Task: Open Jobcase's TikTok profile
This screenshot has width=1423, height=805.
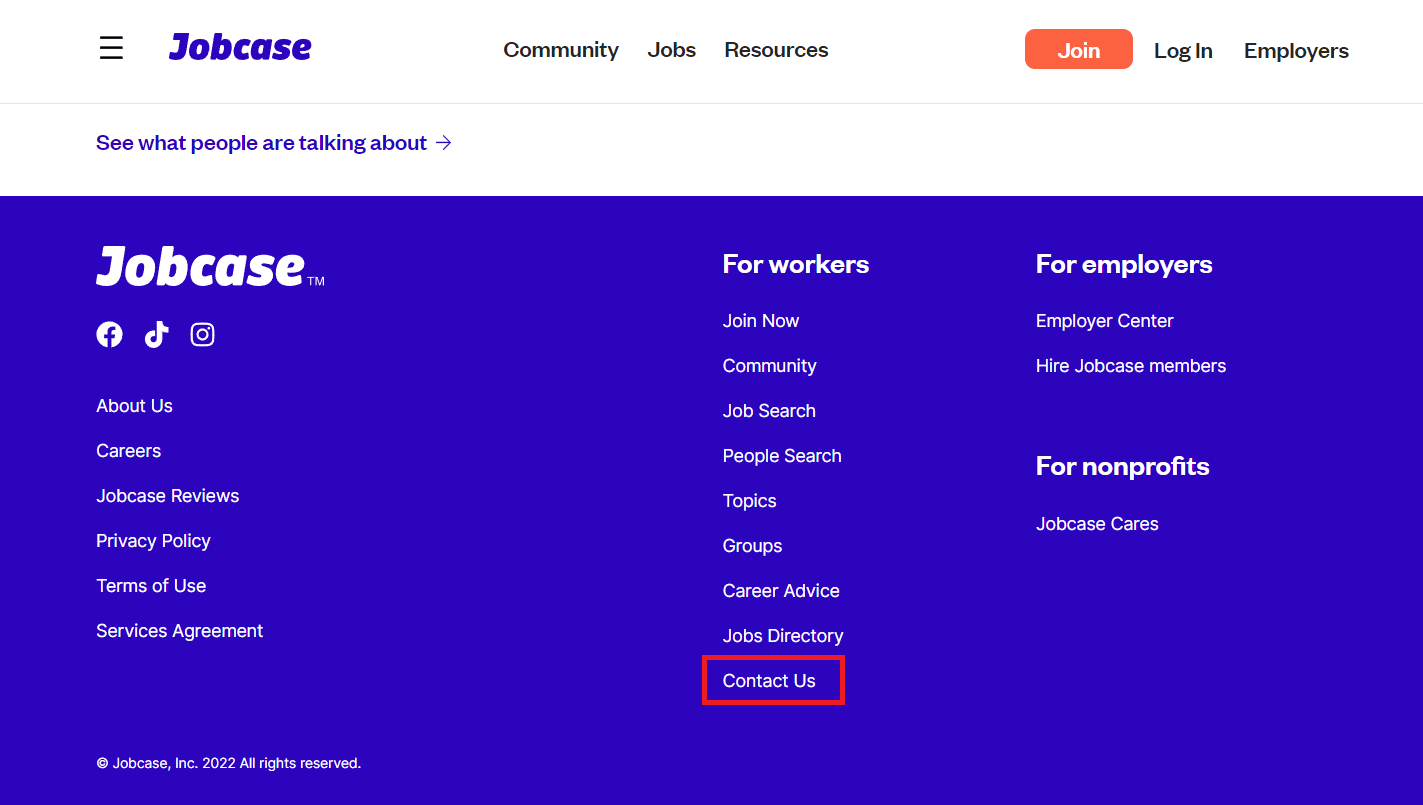Action: tap(156, 334)
